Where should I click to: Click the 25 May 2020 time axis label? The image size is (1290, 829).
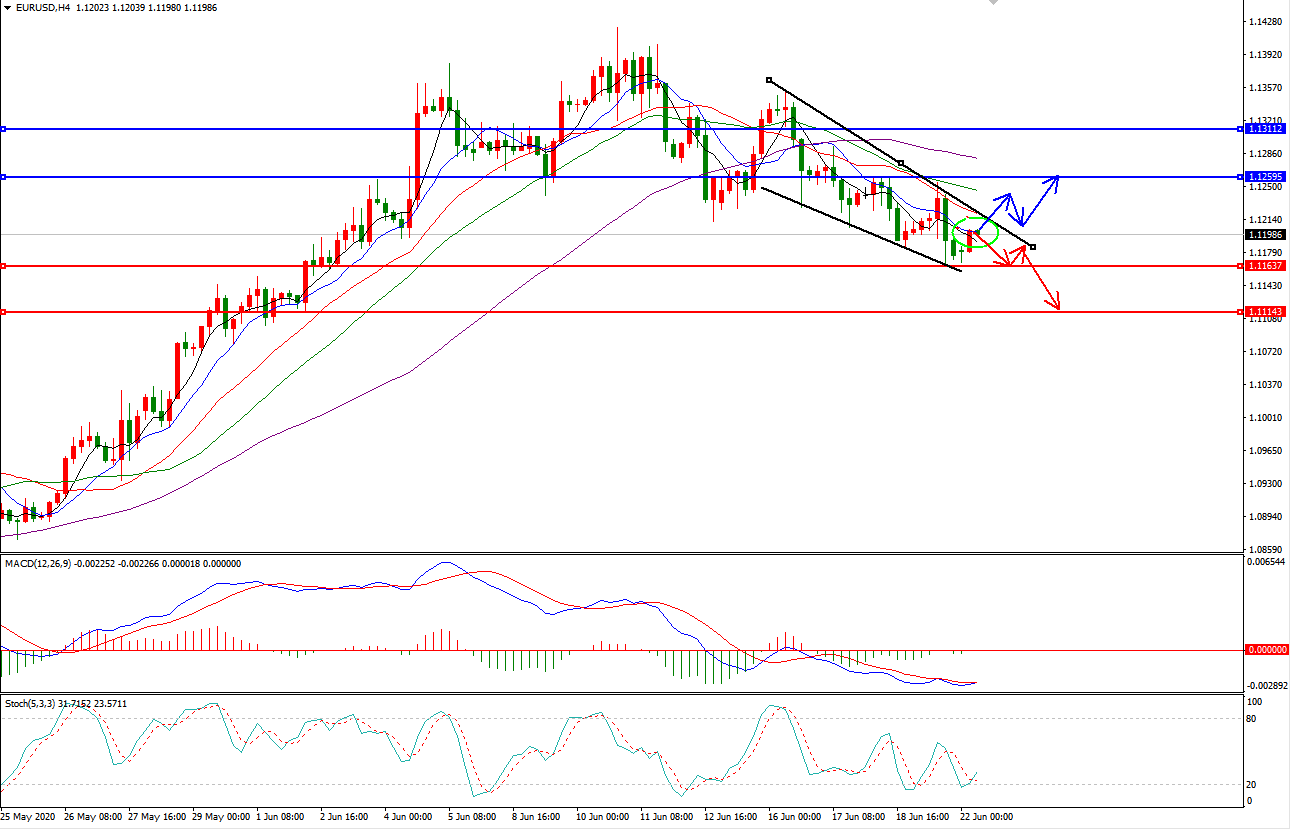pyautogui.click(x=29, y=817)
